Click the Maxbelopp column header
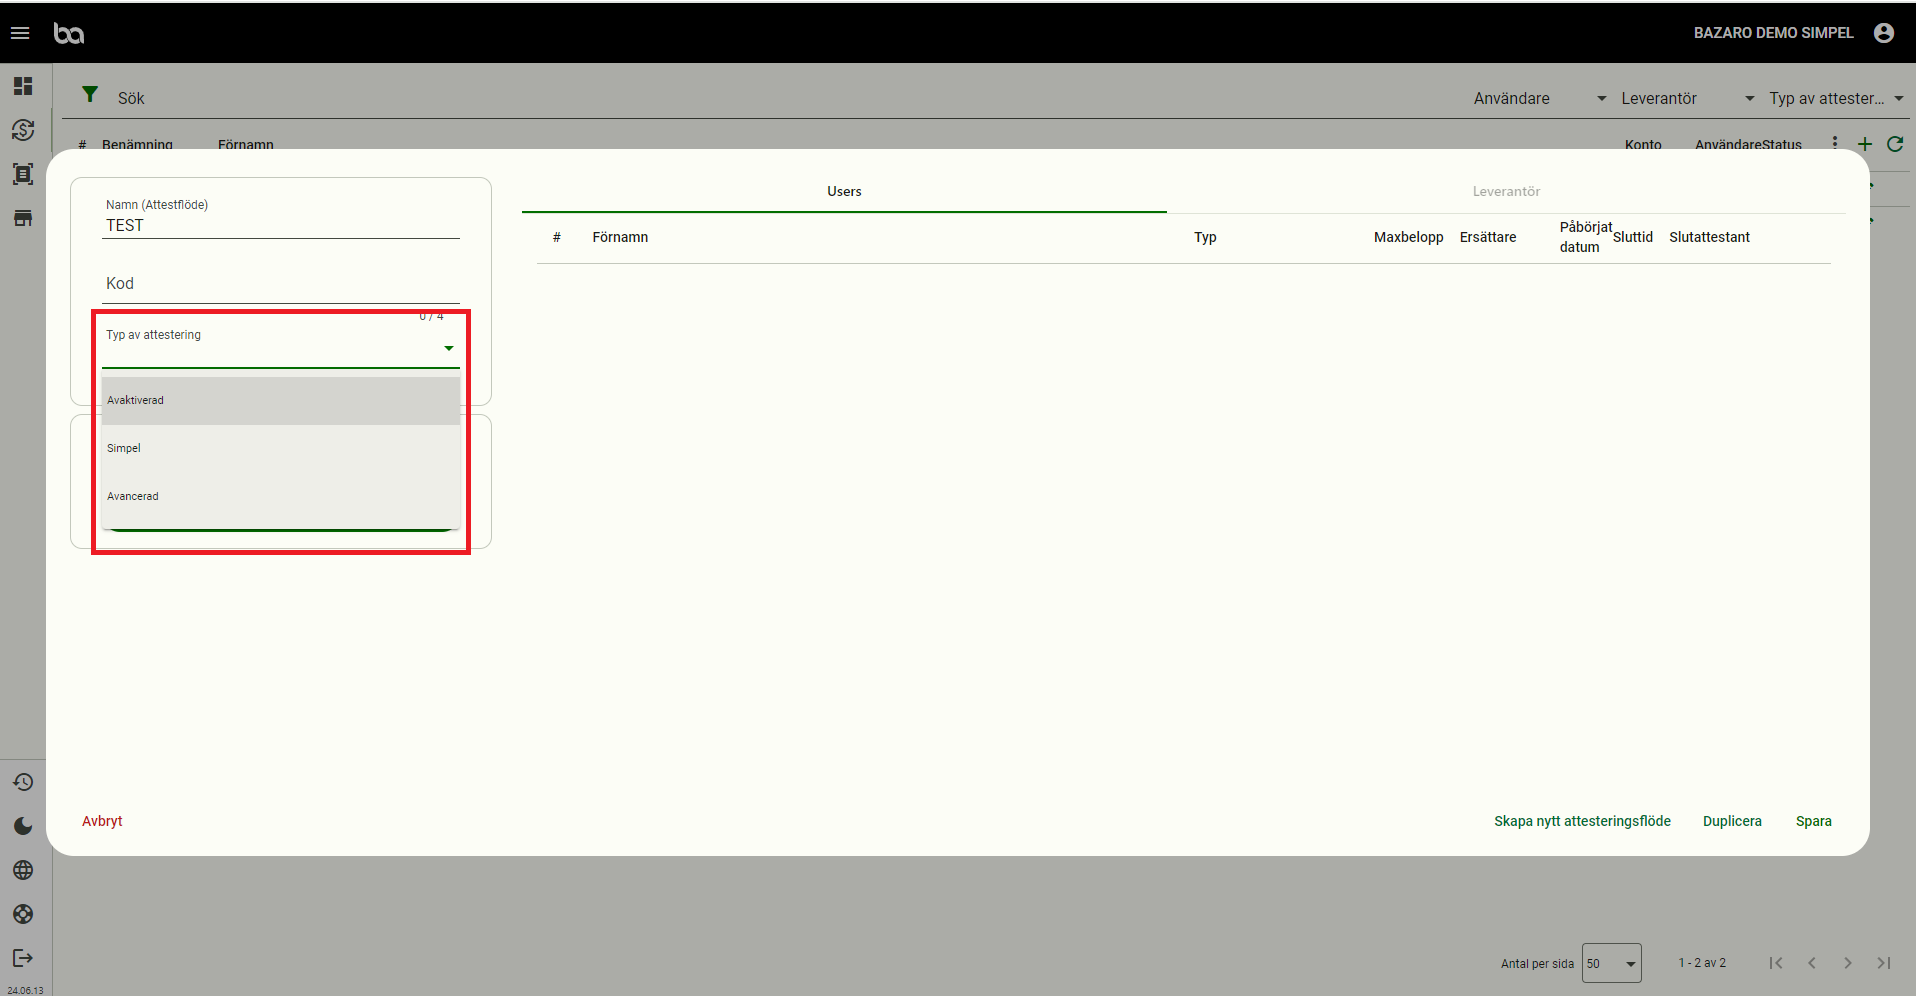The image size is (1916, 996). (x=1408, y=237)
